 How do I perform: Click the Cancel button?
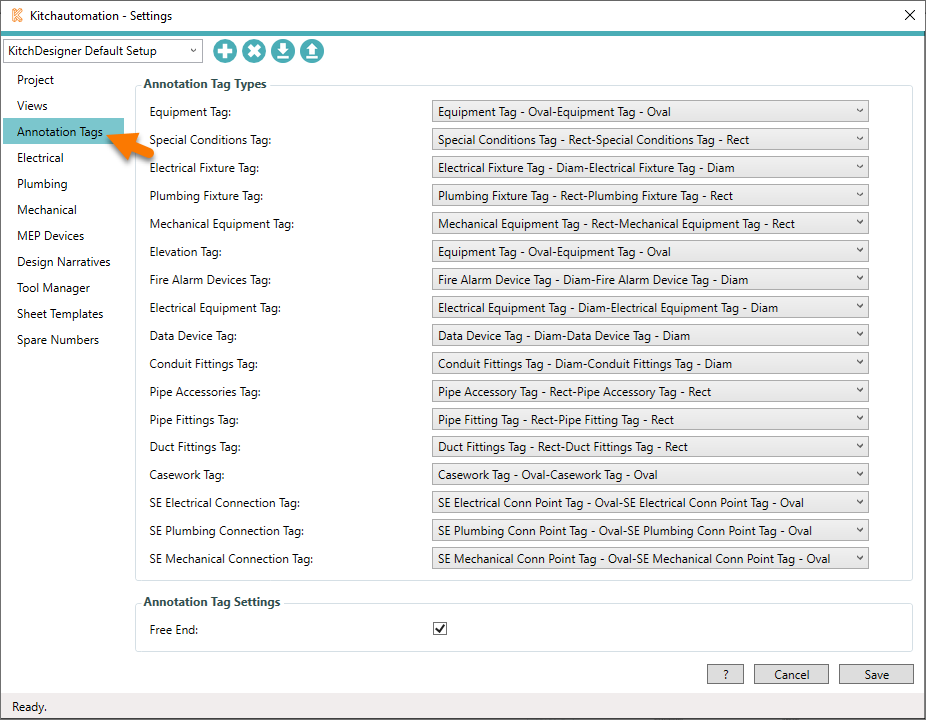(x=791, y=674)
